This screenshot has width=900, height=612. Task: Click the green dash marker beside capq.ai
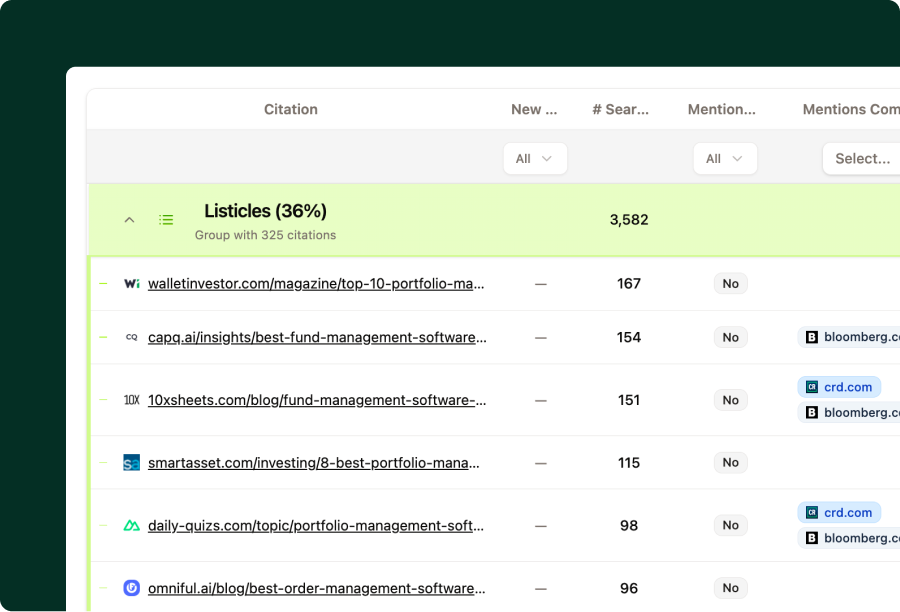(103, 337)
